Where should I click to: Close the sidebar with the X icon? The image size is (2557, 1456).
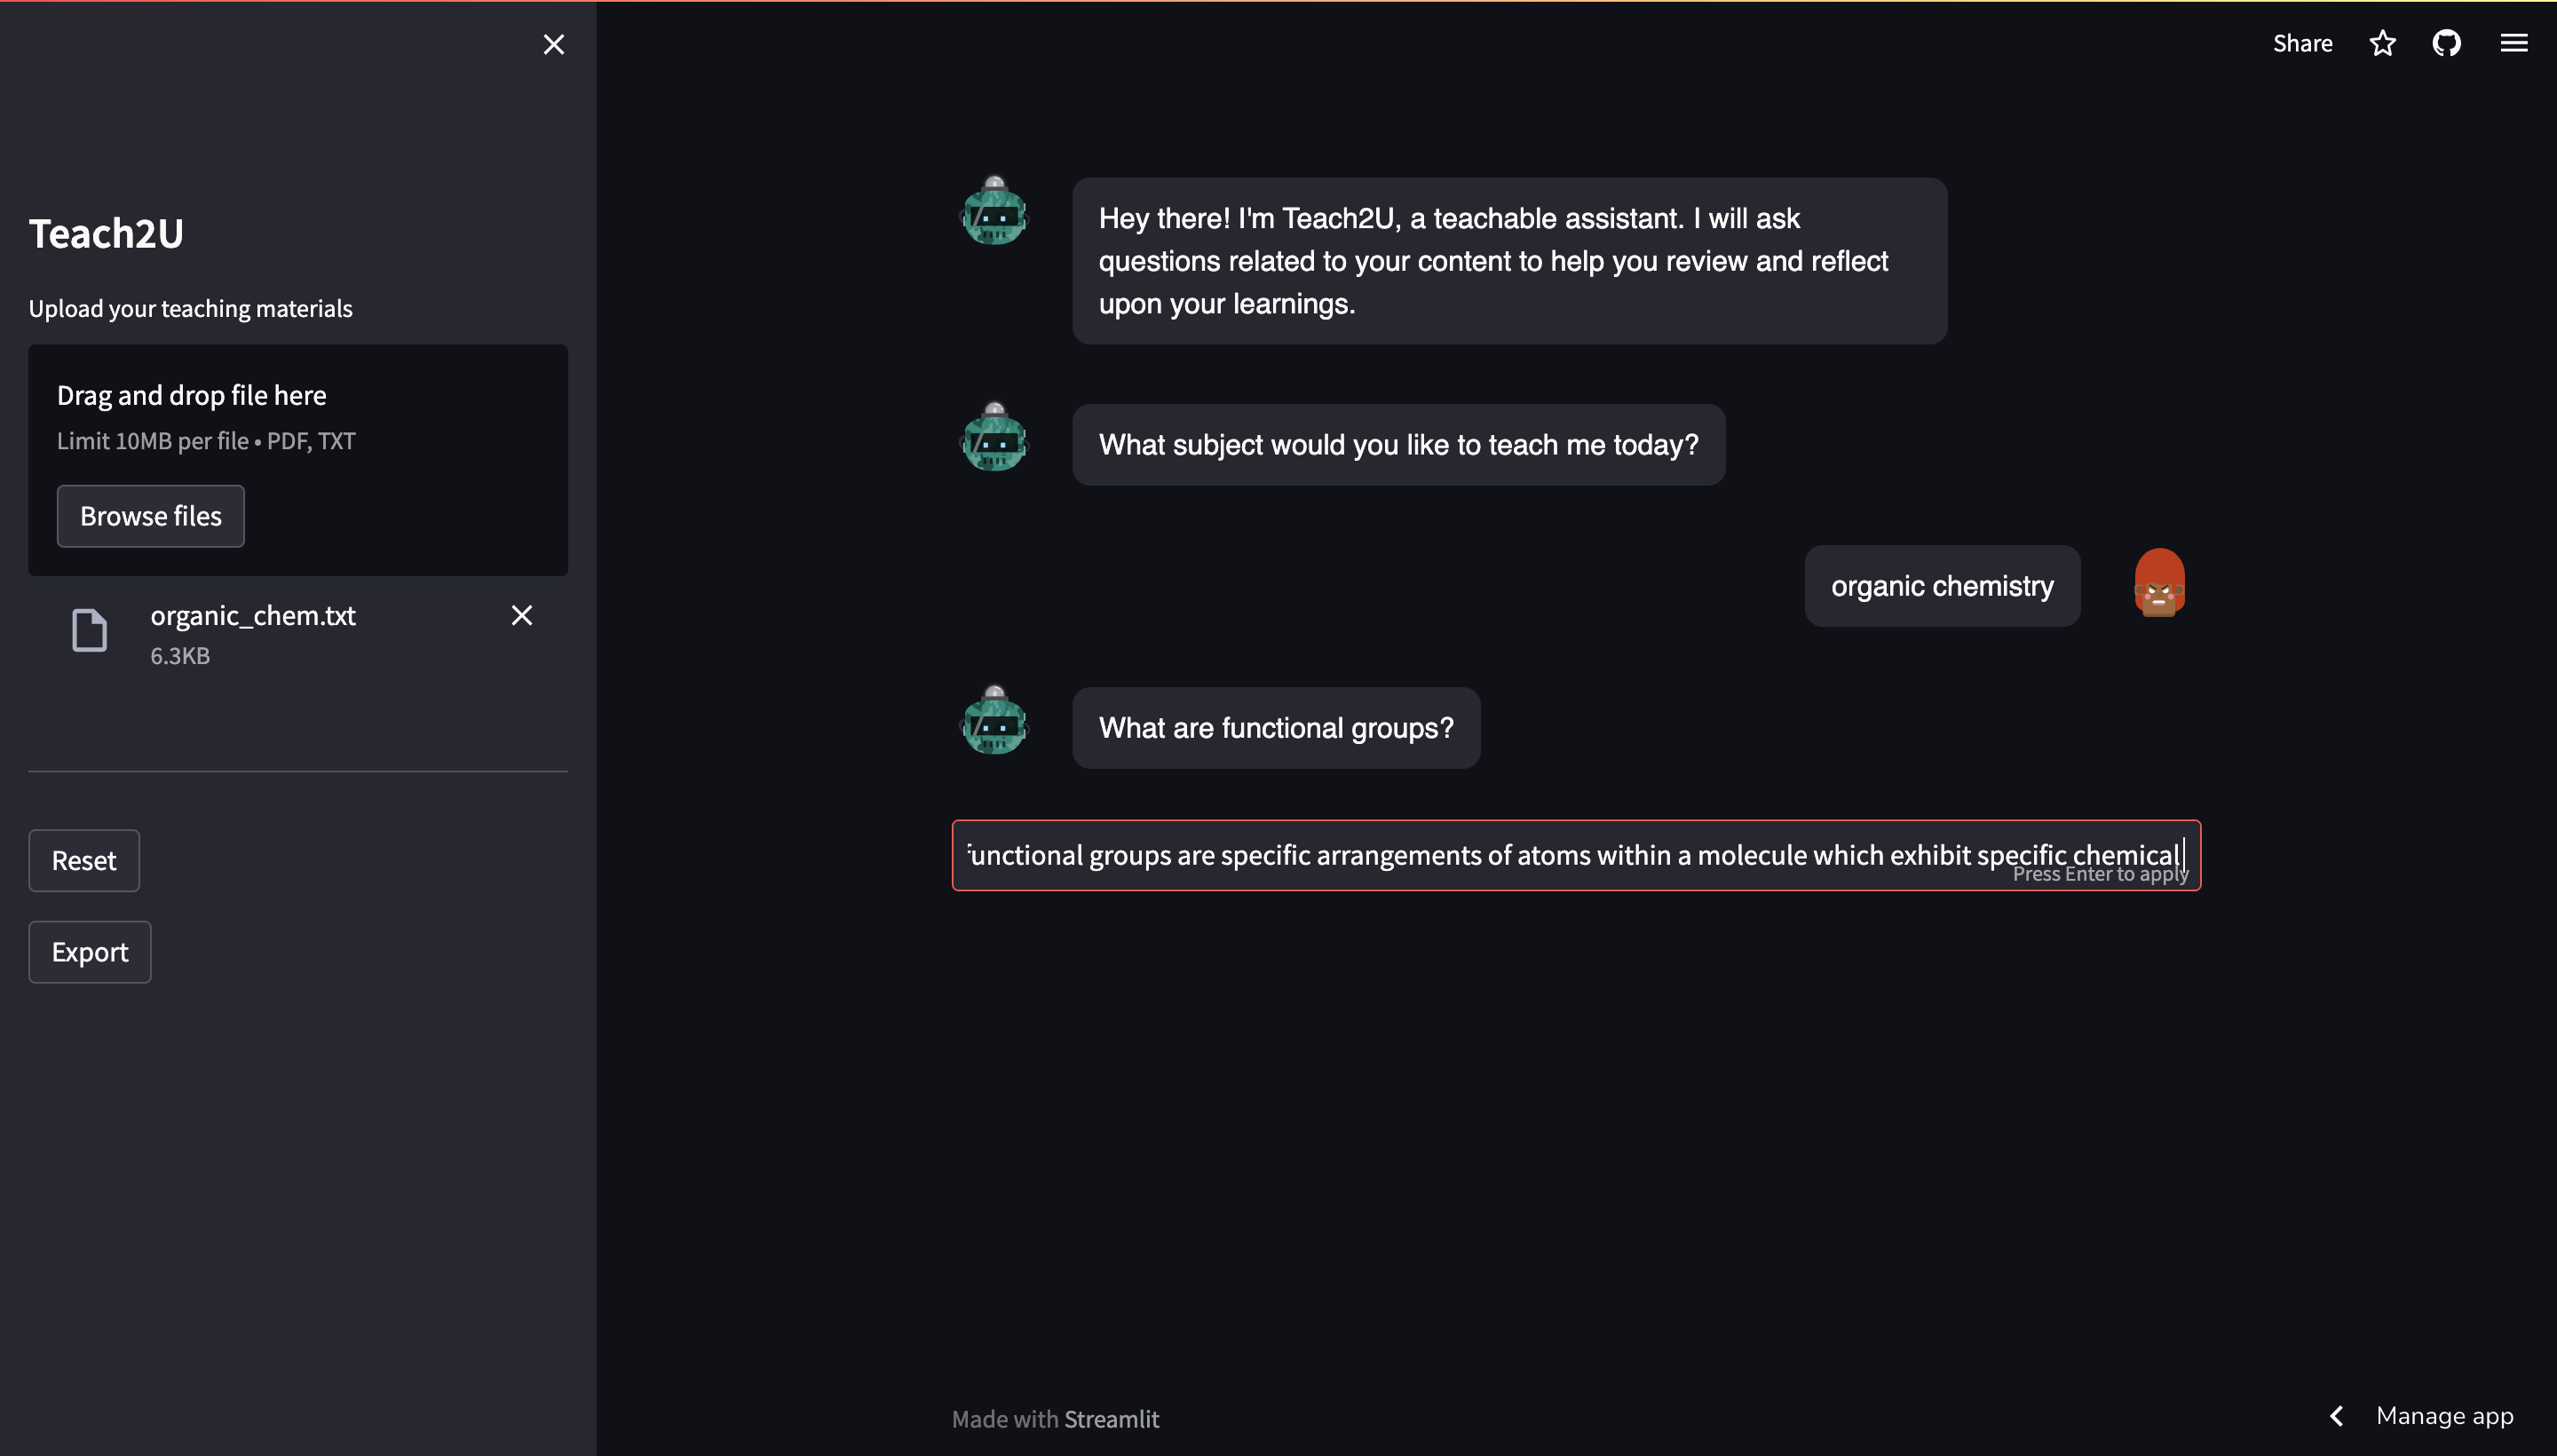pos(553,44)
